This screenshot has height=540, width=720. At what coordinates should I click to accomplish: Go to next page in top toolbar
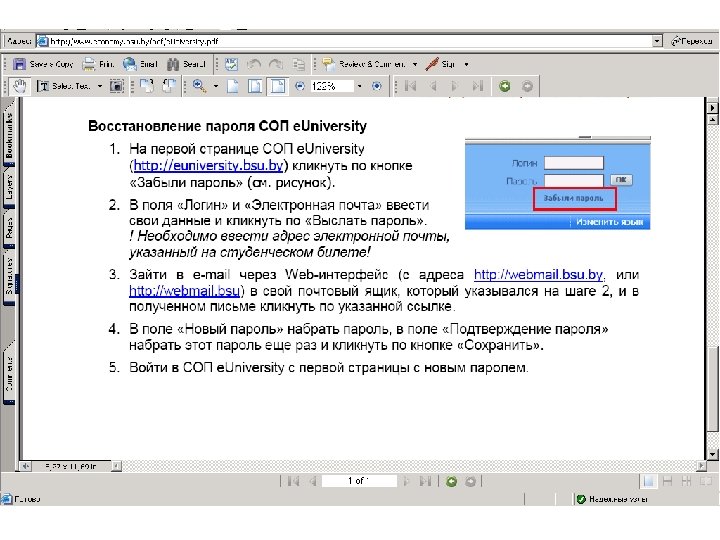[x=455, y=86]
